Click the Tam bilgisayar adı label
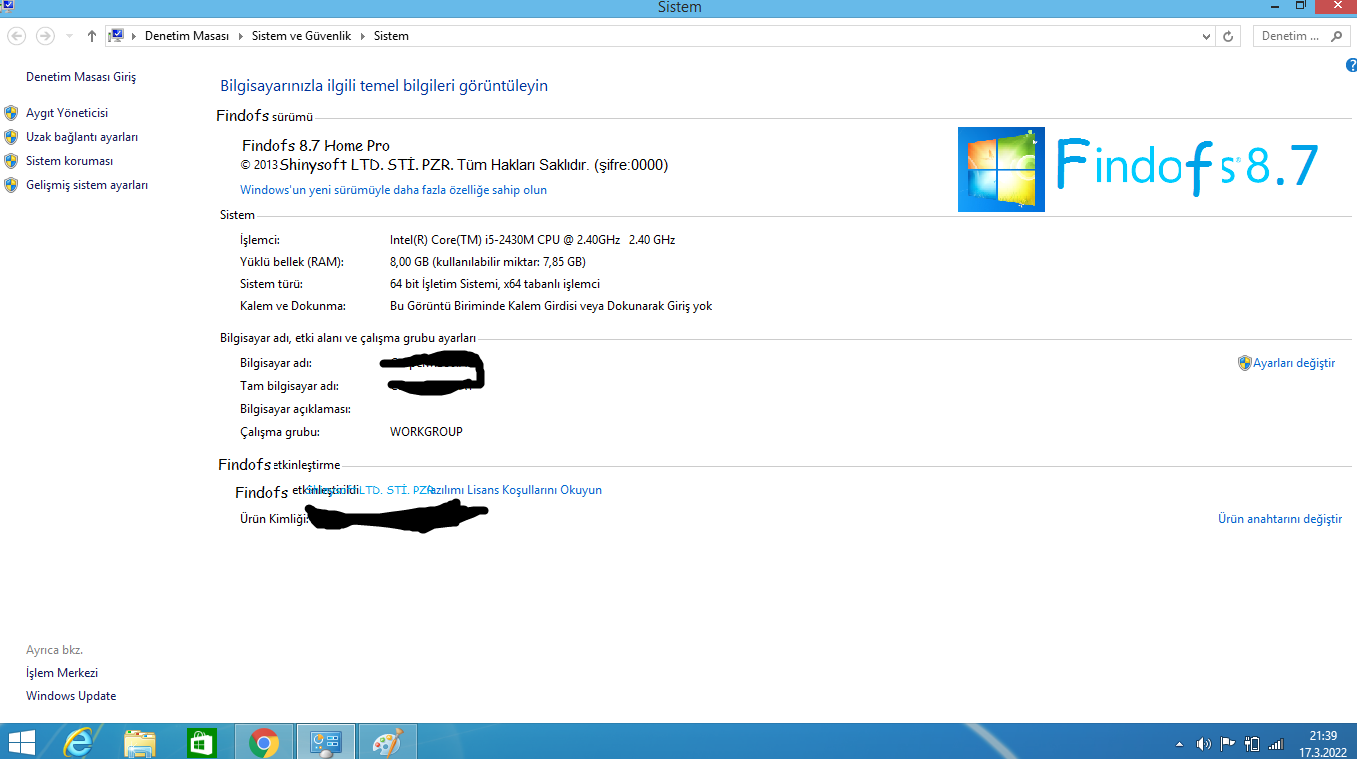The height and width of the screenshot is (759, 1357). [289, 386]
